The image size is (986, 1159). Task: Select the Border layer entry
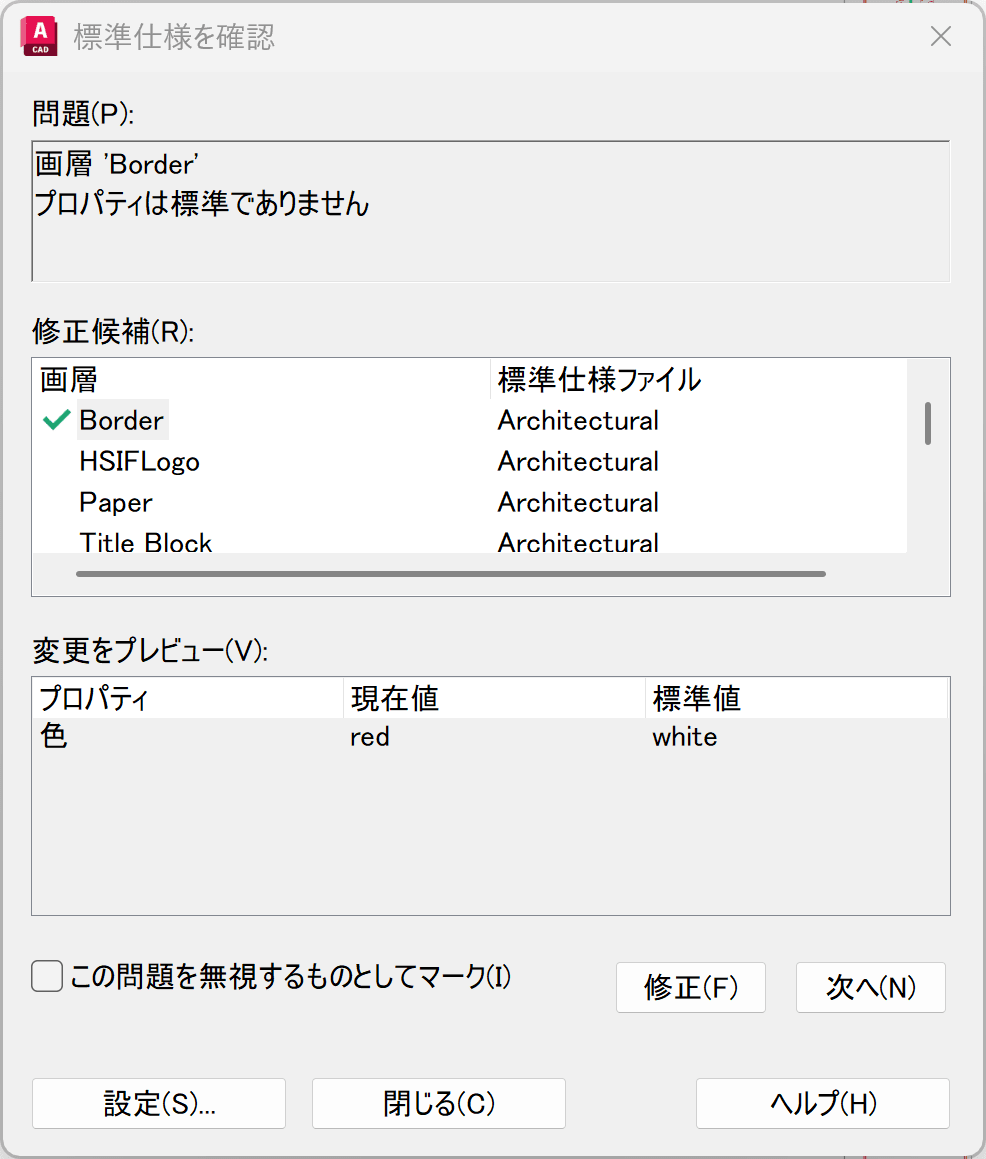coord(122,421)
